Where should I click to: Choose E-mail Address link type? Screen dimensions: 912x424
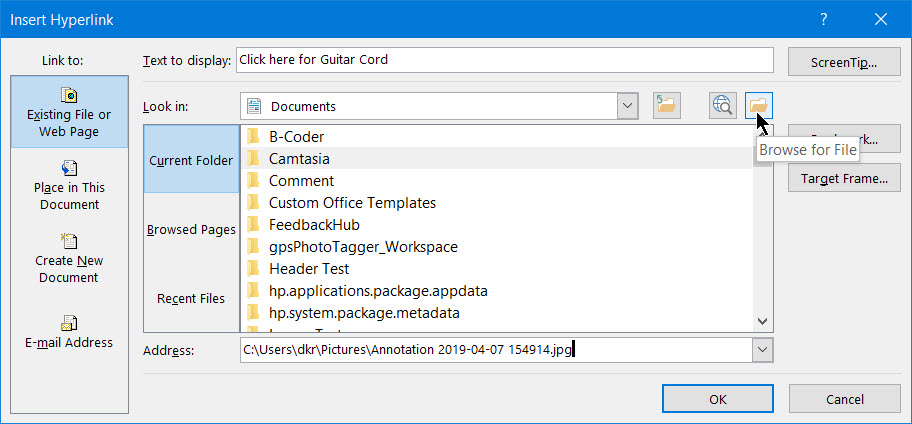(69, 330)
